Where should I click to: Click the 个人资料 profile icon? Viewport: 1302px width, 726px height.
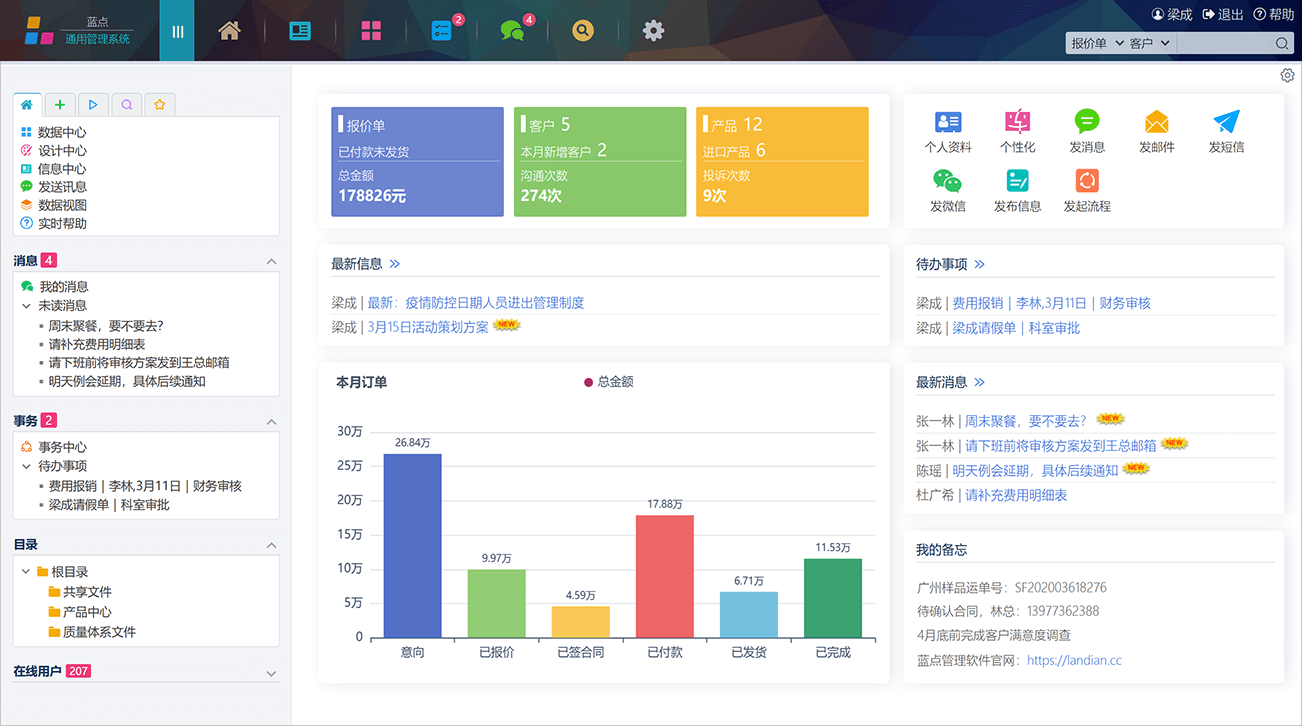[947, 122]
